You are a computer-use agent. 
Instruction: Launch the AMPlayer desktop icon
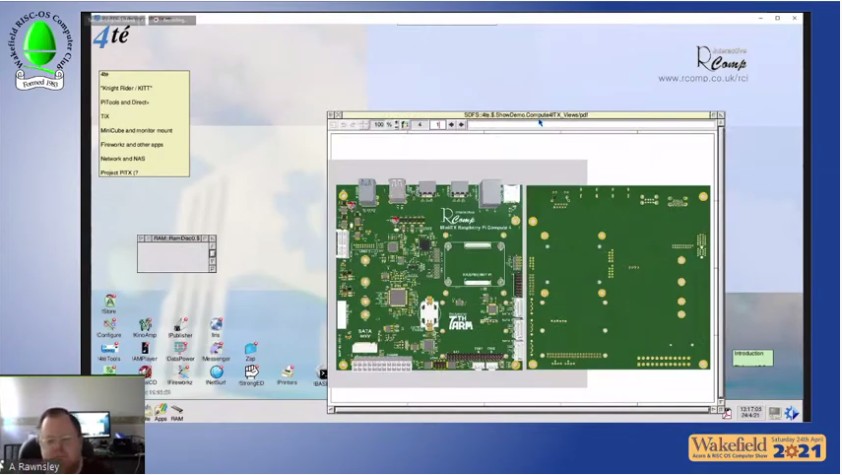coord(145,352)
